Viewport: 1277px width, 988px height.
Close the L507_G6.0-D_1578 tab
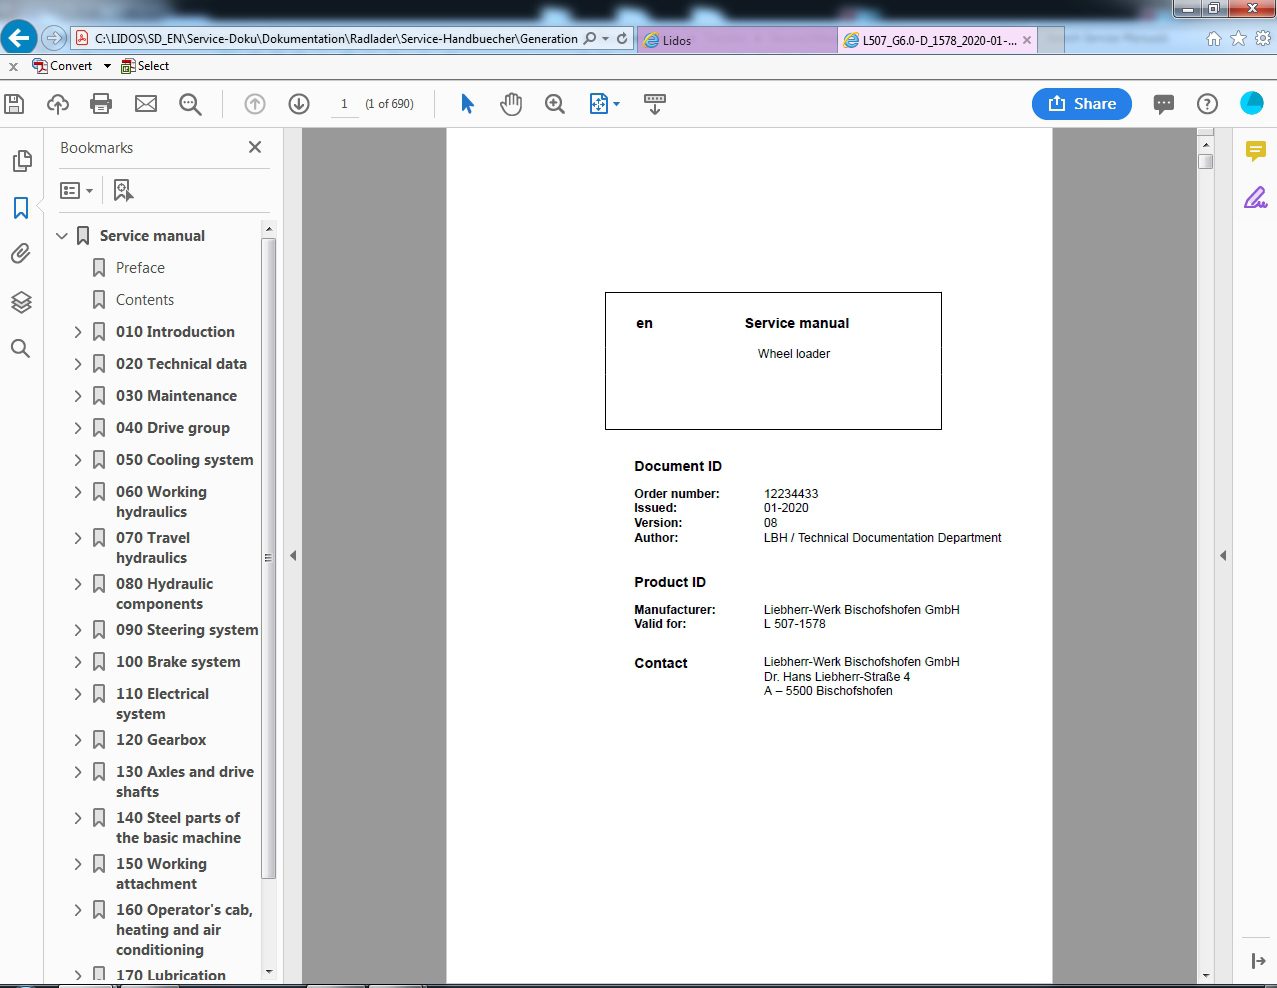1027,40
